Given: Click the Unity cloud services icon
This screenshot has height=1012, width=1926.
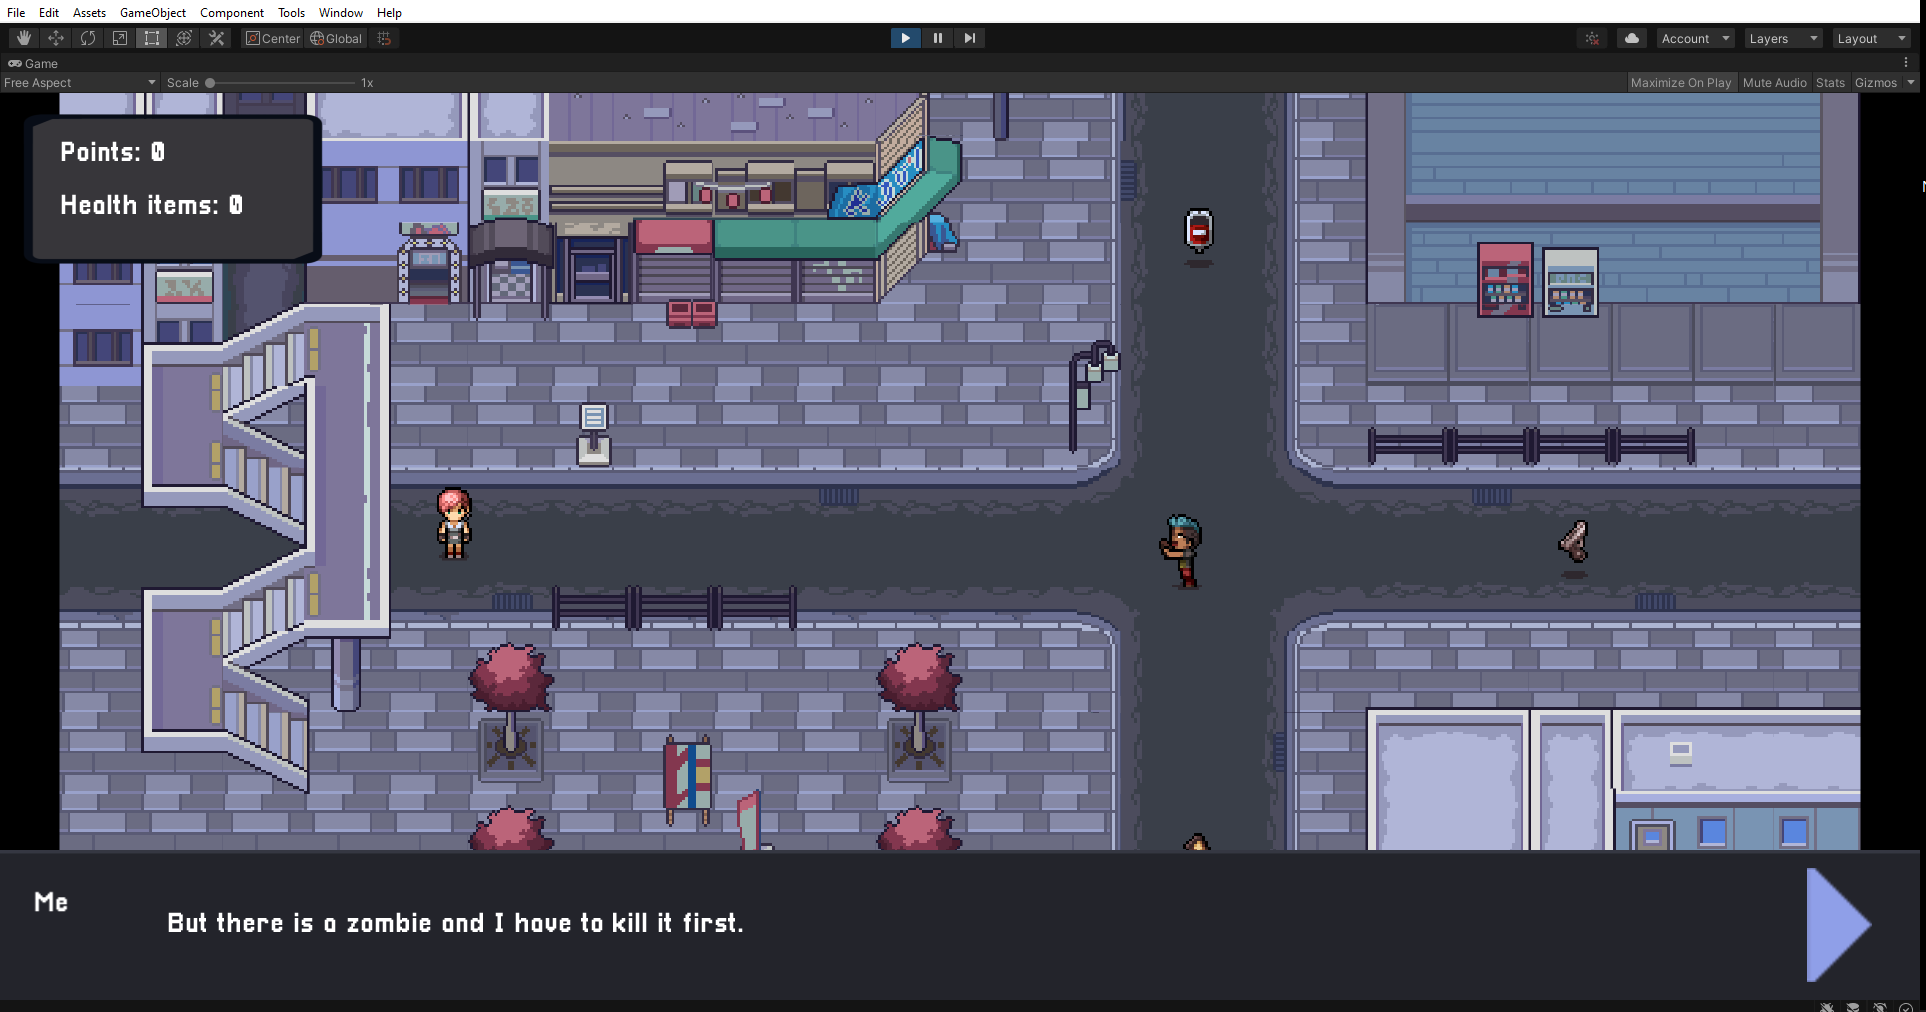Looking at the screenshot, I should 1631,38.
